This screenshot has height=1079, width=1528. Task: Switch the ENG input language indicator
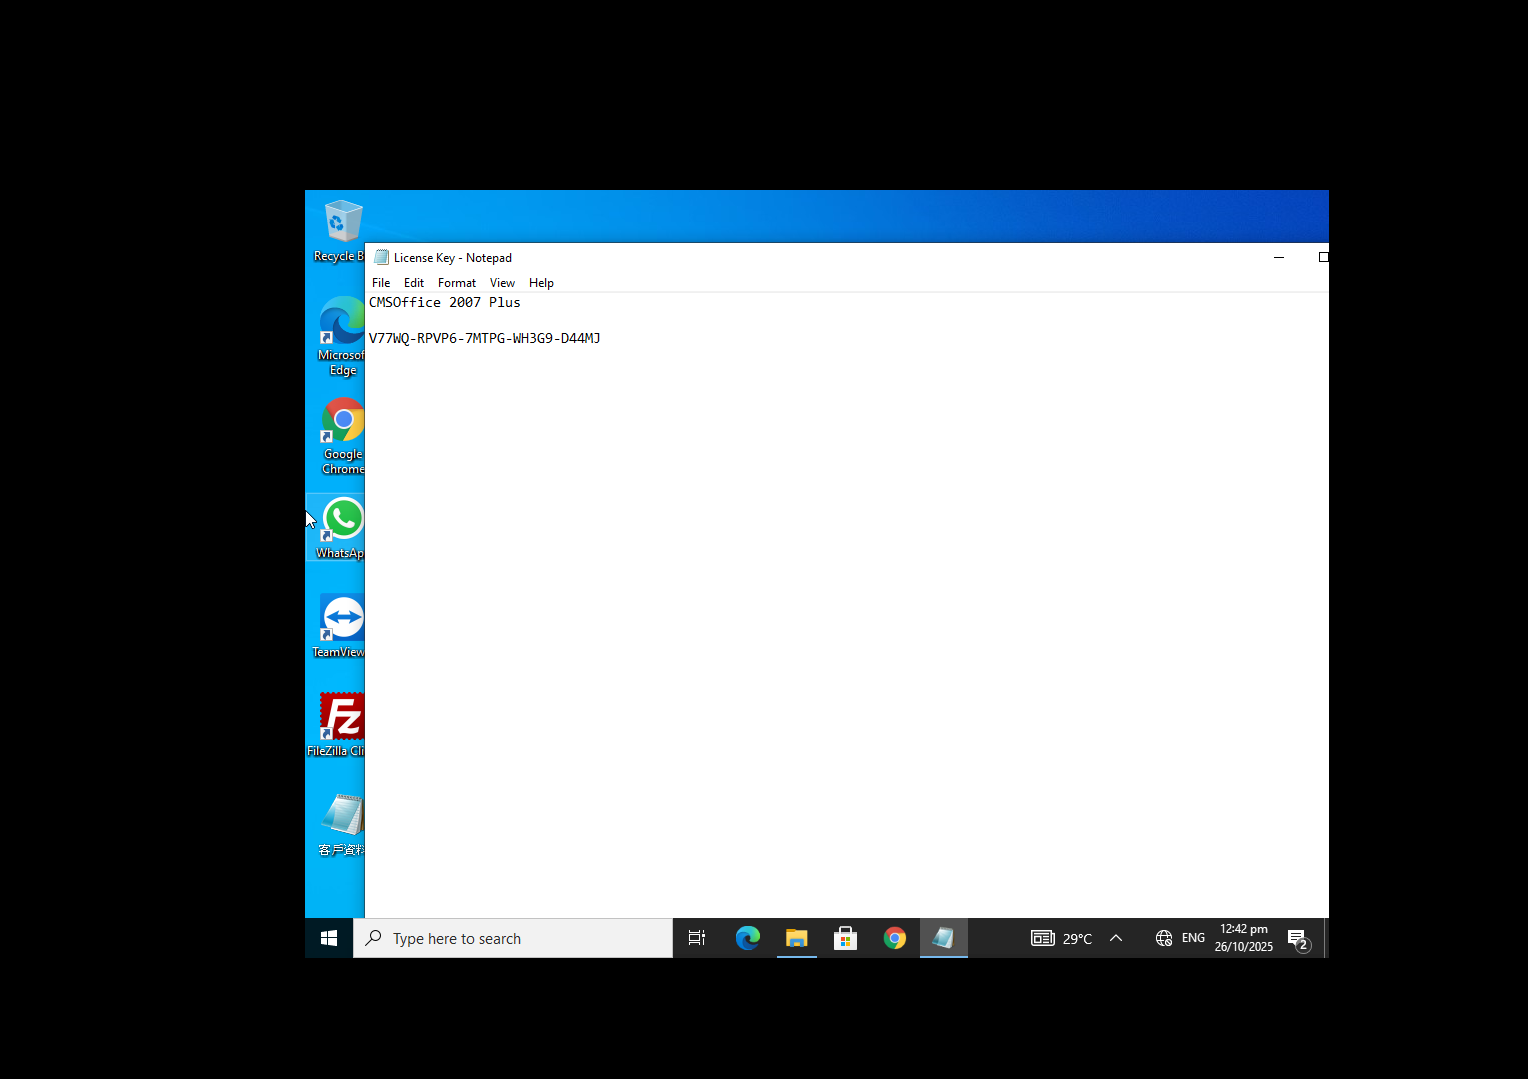click(1193, 938)
